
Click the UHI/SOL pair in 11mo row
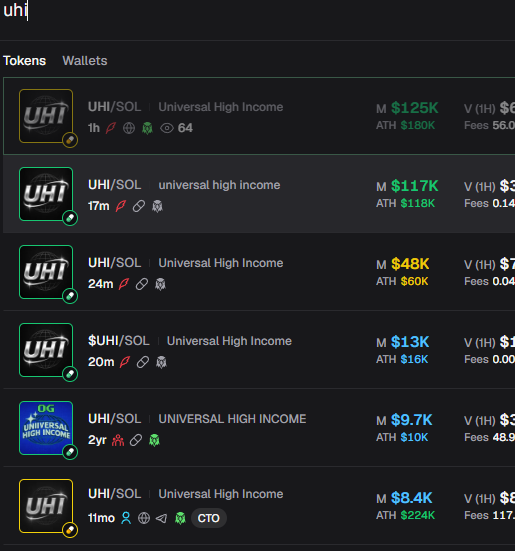[115, 494]
